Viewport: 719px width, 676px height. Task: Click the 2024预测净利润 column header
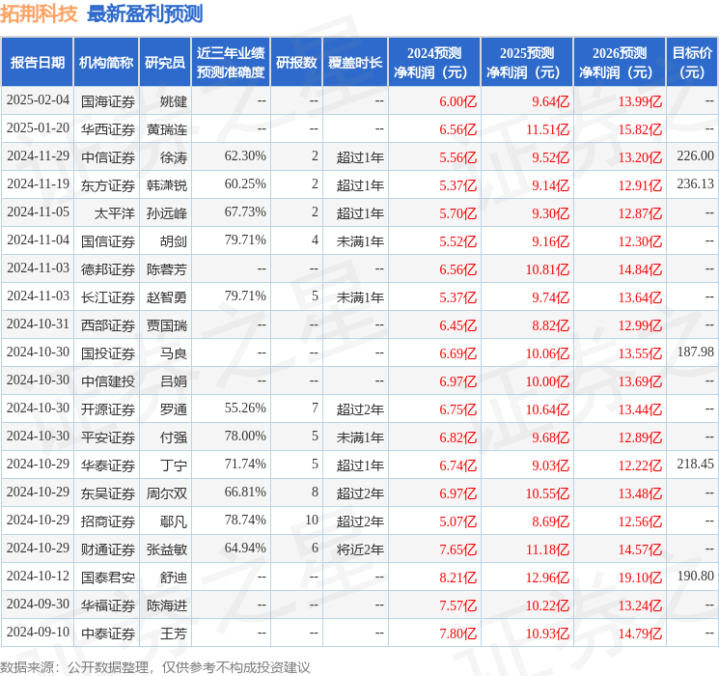(x=434, y=62)
